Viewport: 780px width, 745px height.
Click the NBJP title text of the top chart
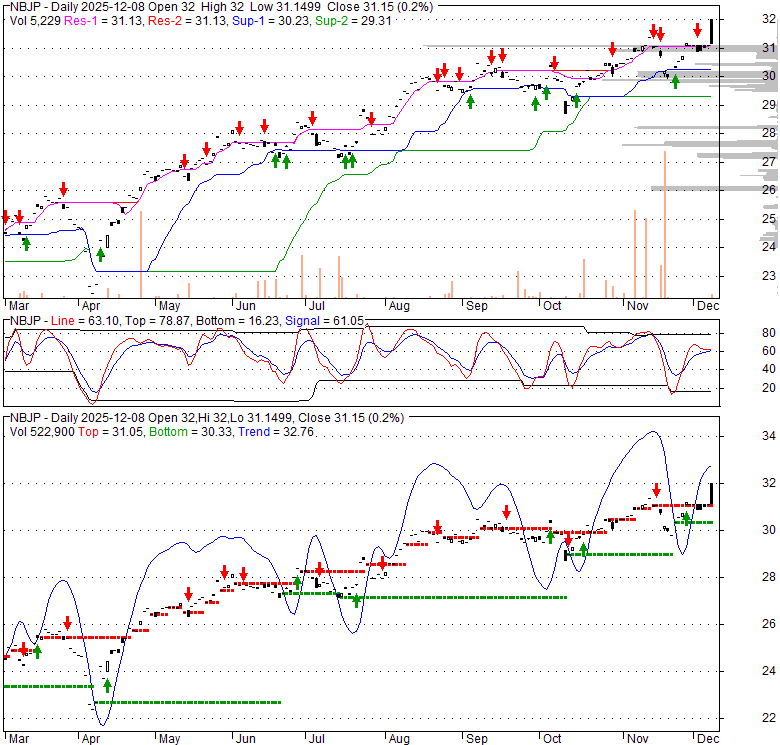(x=24, y=6)
